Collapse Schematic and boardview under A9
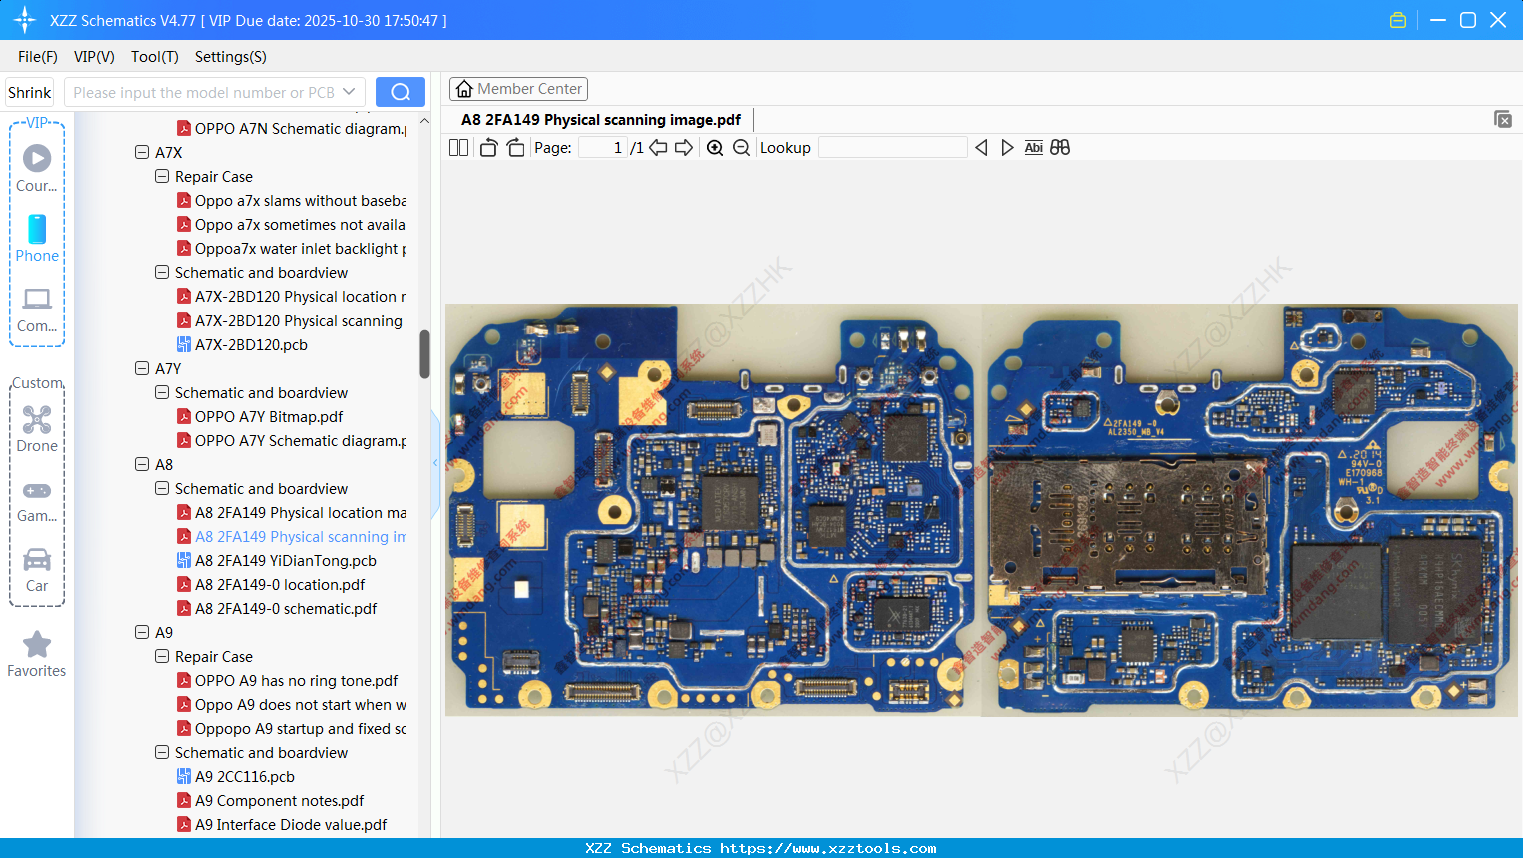Screen dimensions: 1523x858 (x=162, y=752)
